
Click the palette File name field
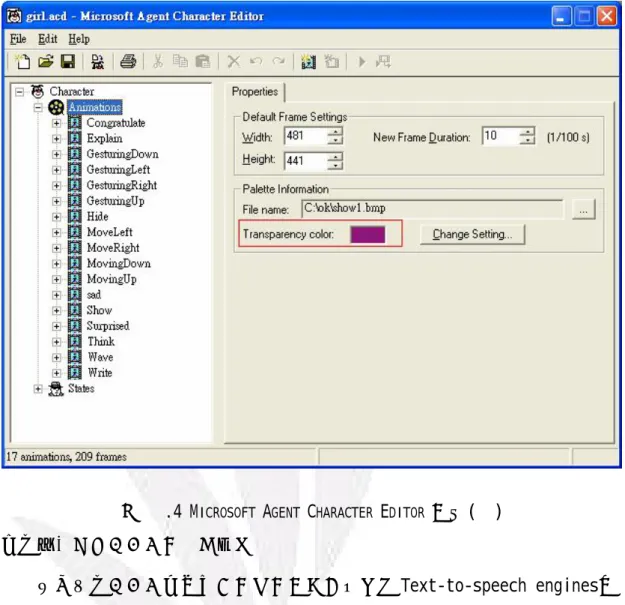click(x=433, y=209)
